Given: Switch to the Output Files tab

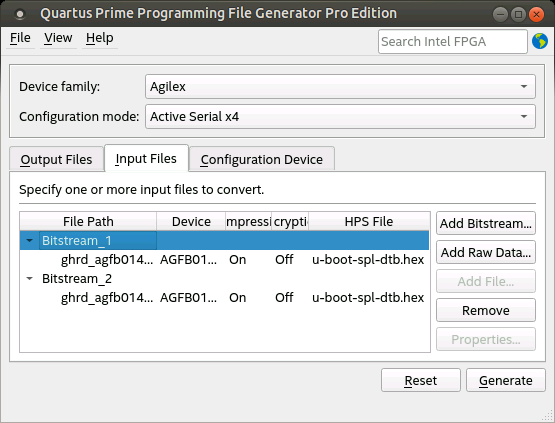Looking at the screenshot, I should click(56, 159).
